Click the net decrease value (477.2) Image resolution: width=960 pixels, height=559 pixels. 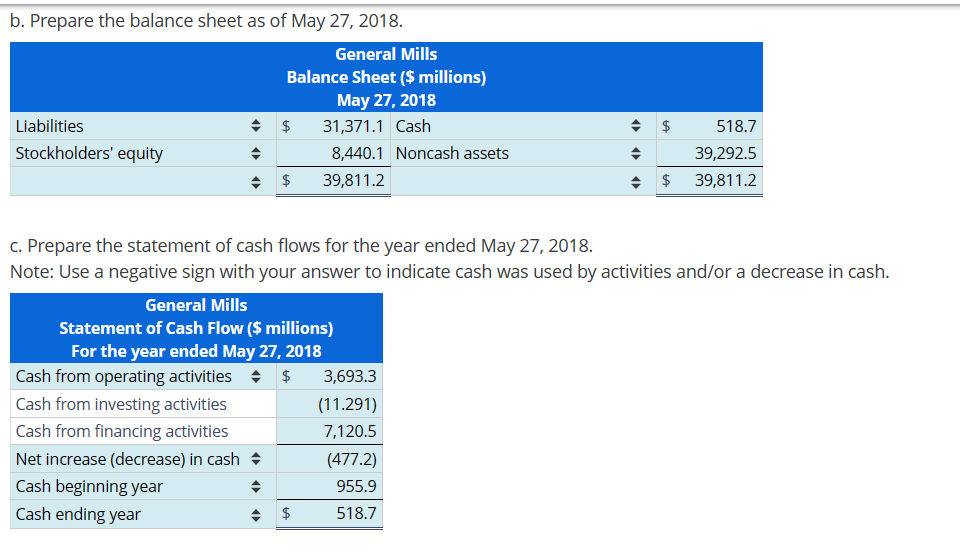point(329,459)
